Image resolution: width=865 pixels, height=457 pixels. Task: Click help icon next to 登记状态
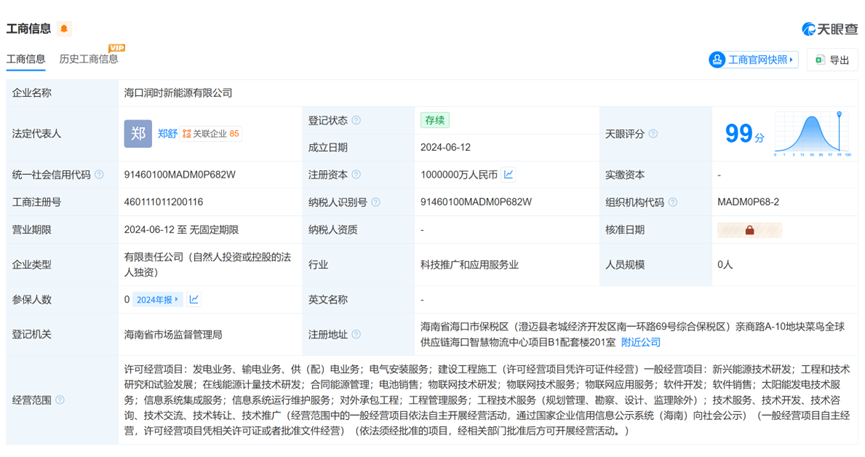click(357, 120)
